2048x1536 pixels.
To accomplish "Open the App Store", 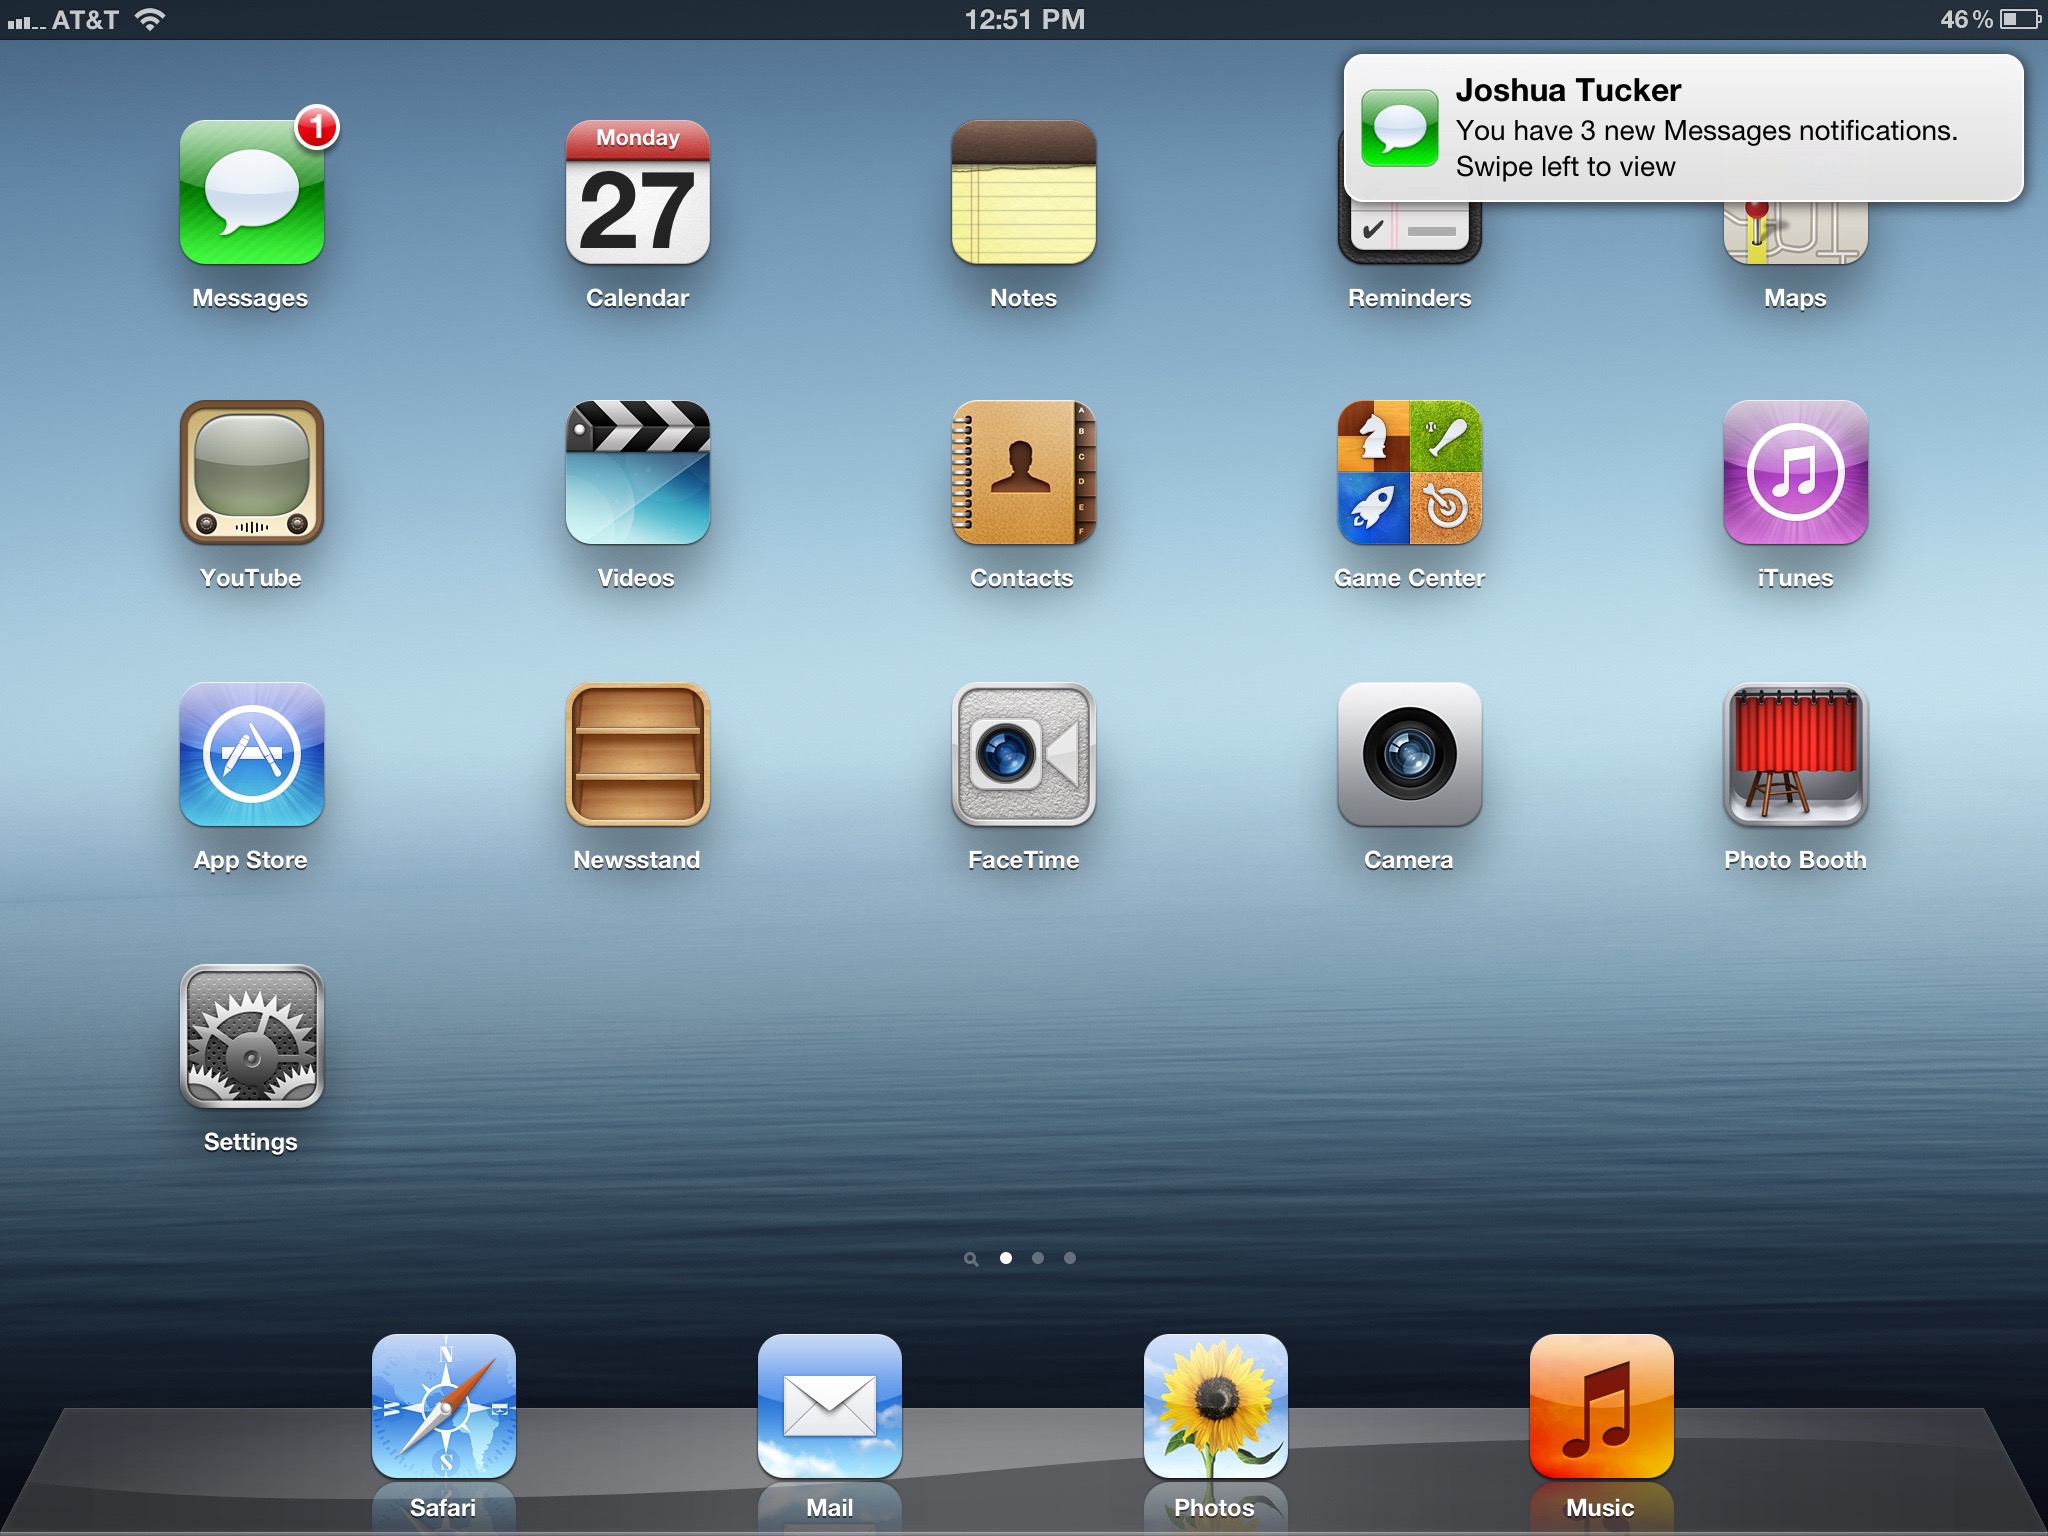I will [x=251, y=755].
